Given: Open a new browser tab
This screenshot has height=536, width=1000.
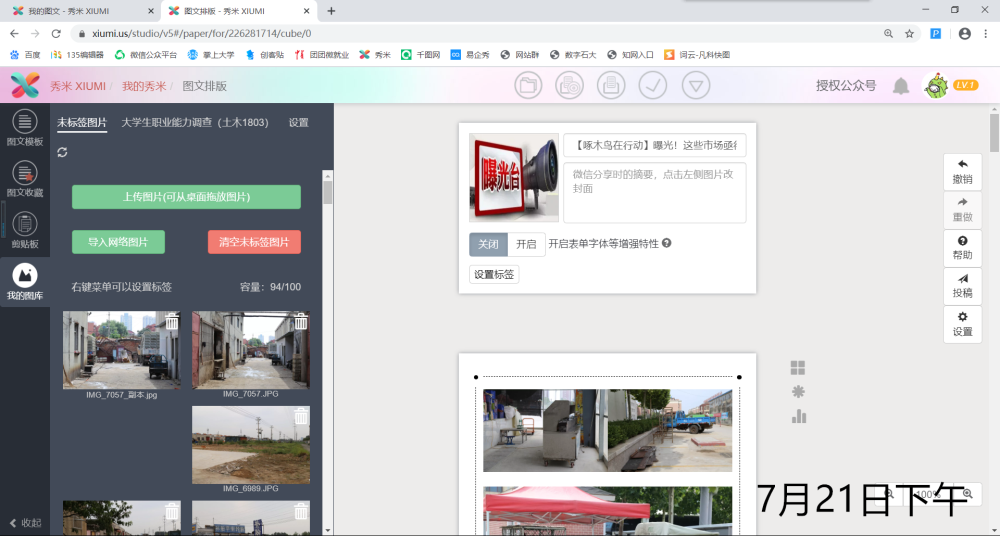Looking at the screenshot, I should pos(331,11).
